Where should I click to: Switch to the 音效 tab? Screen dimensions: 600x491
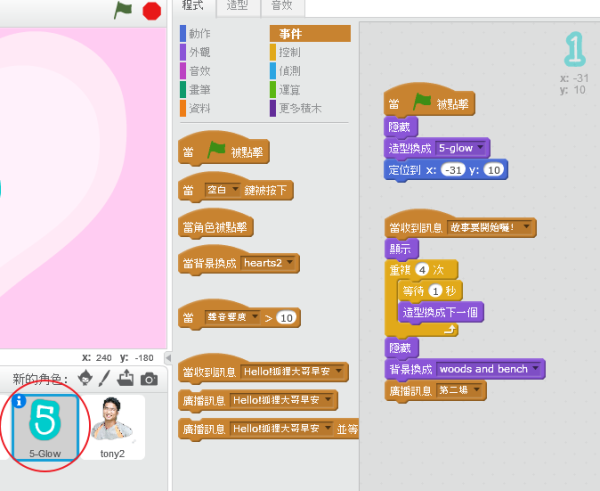[283, 6]
